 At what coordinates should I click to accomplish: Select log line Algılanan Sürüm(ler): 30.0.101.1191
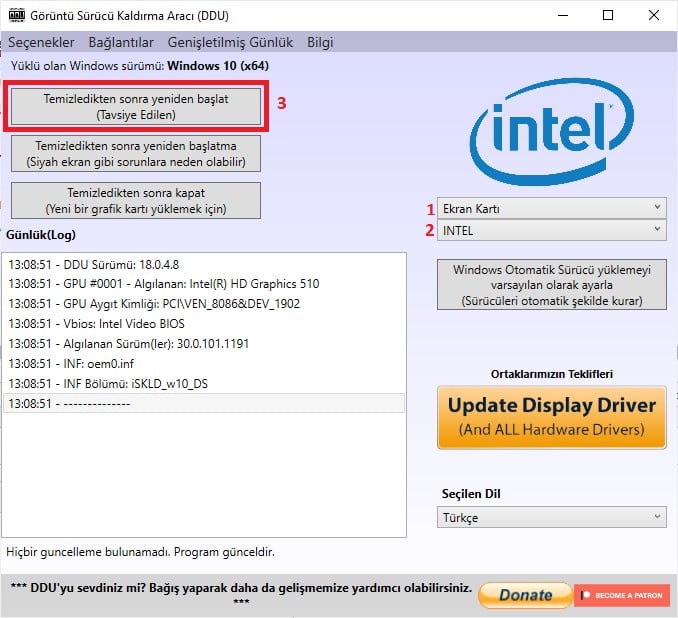point(204,344)
